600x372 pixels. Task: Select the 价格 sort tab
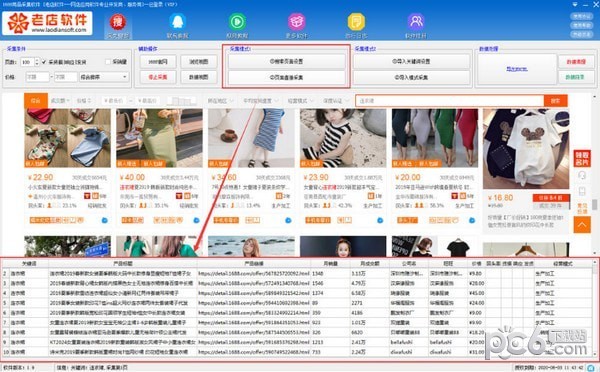coord(84,101)
